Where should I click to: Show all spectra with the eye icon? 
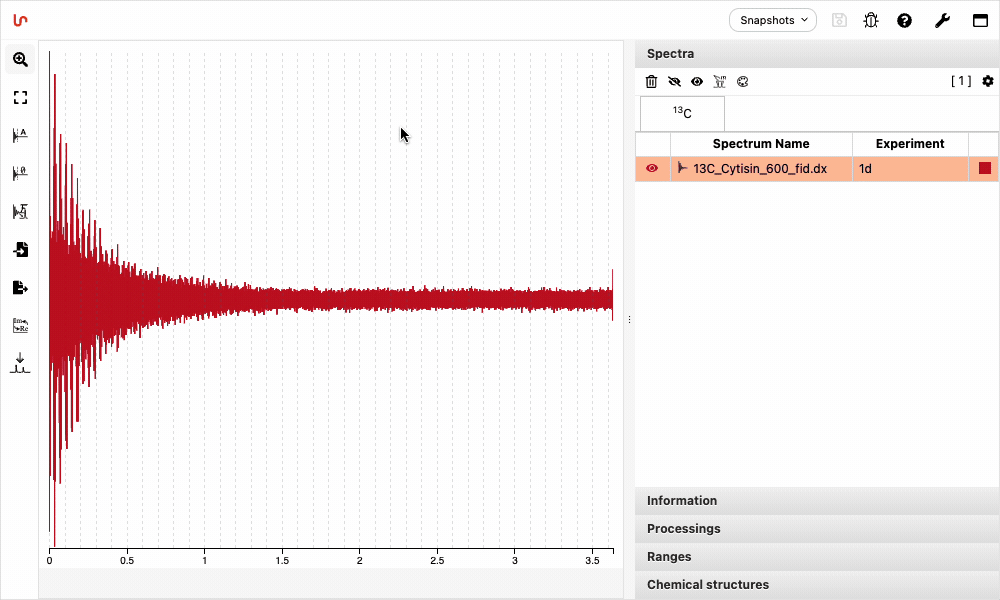pos(697,81)
